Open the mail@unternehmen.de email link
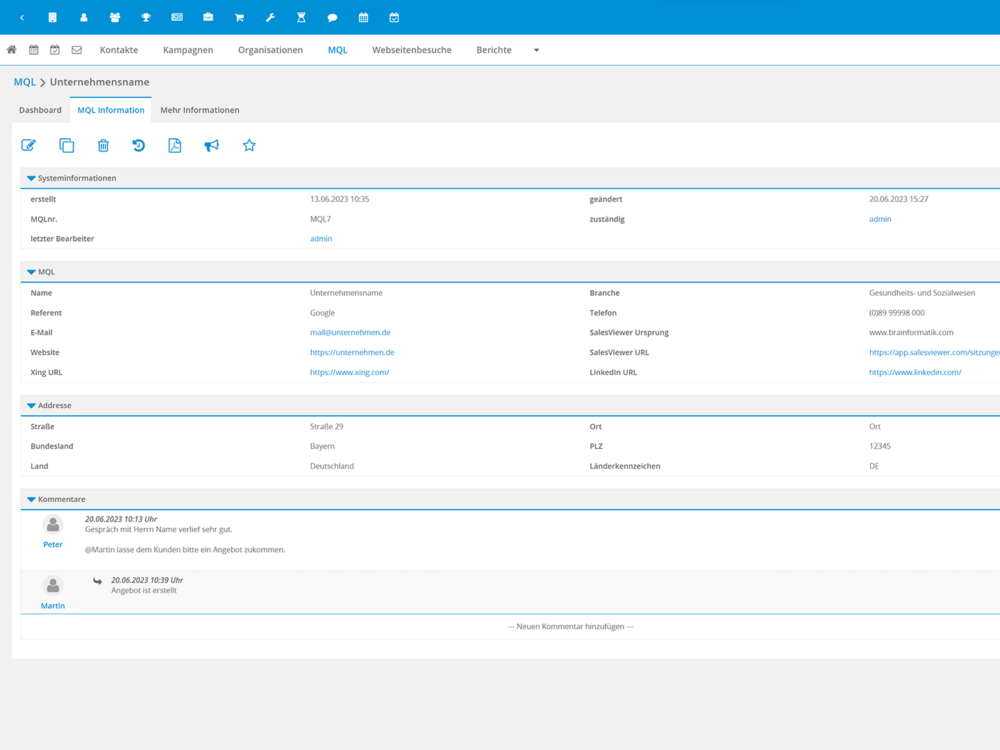1000x750 pixels. click(x=350, y=333)
